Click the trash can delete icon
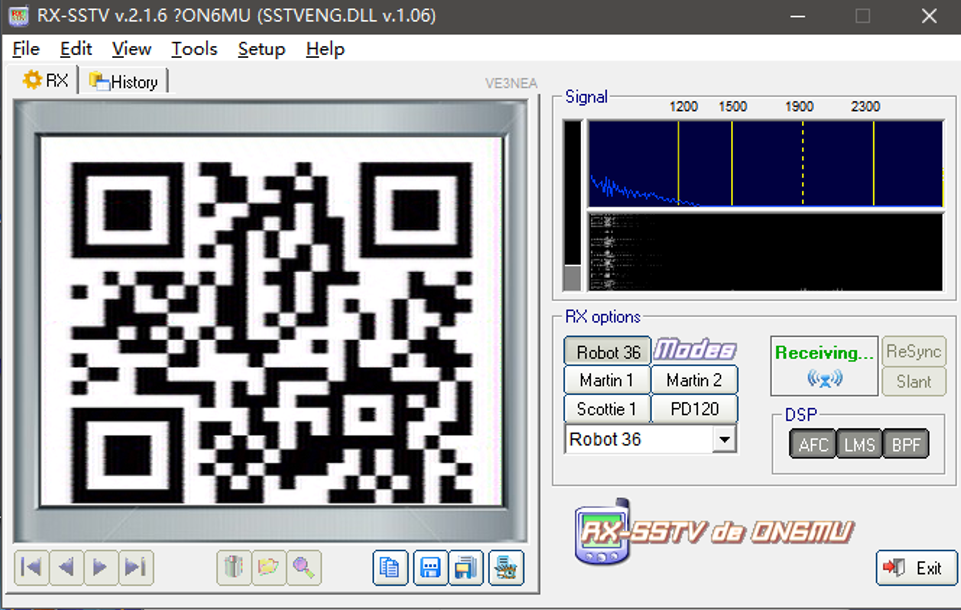The width and height of the screenshot is (961, 610). coord(234,568)
